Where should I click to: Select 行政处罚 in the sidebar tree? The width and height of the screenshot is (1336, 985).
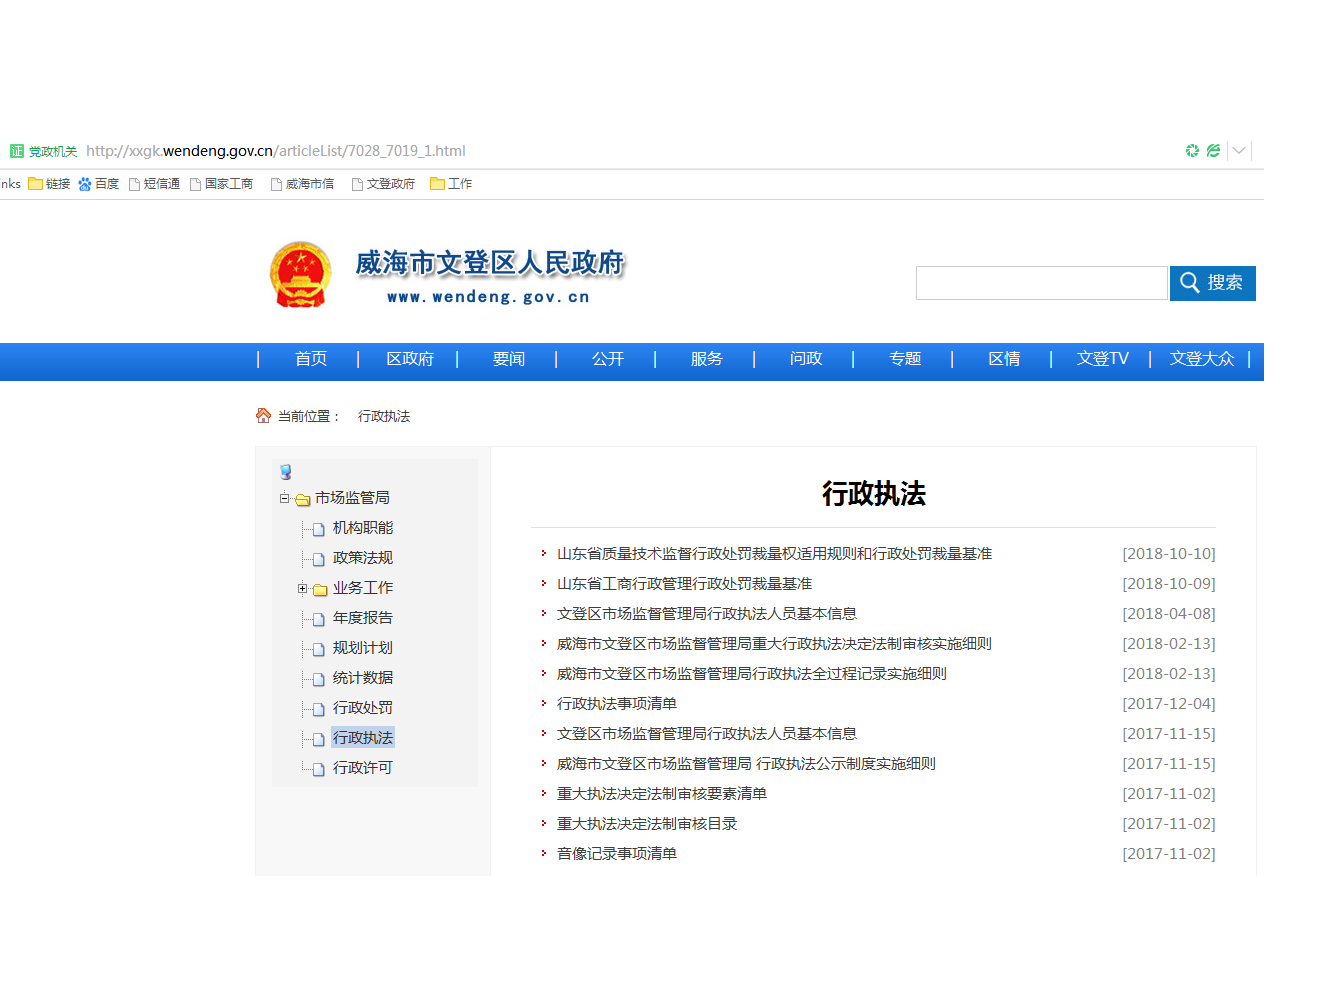click(362, 708)
